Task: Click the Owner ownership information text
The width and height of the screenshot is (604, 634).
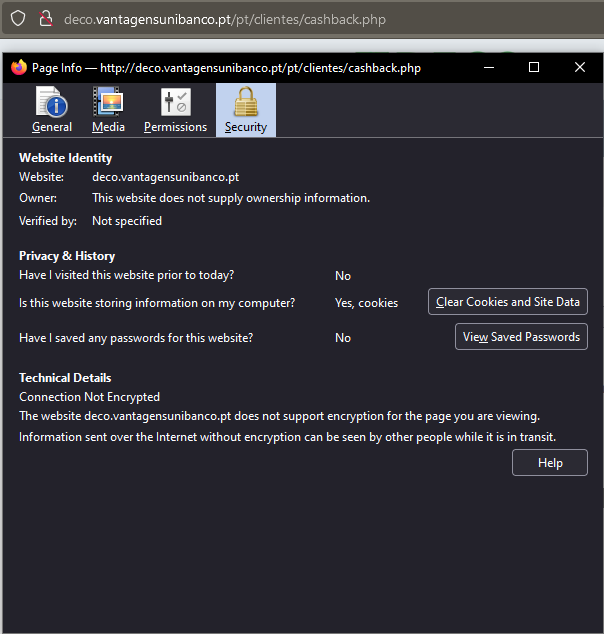Action: tap(231, 198)
